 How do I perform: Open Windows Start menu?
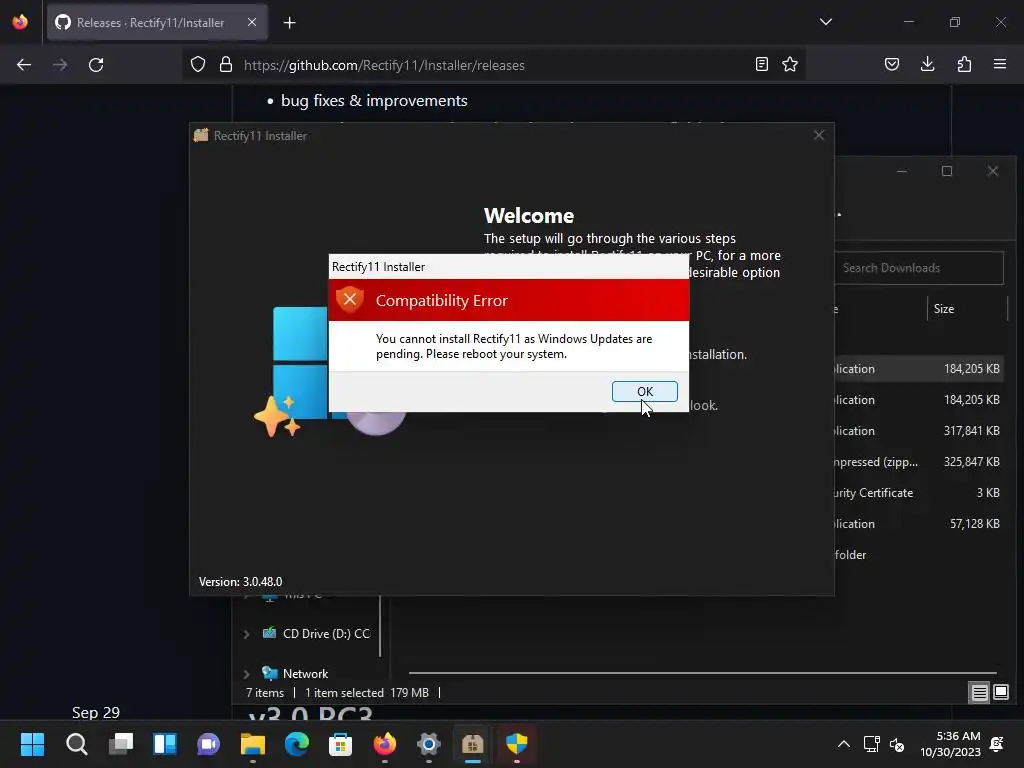point(32,744)
